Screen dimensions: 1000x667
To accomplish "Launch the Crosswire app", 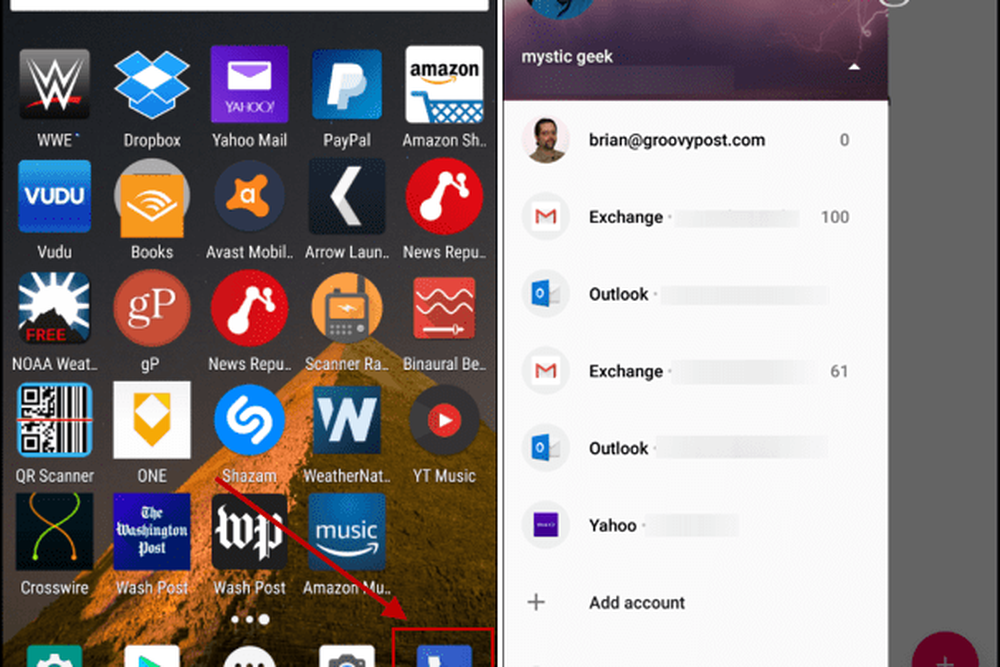I will [x=54, y=532].
